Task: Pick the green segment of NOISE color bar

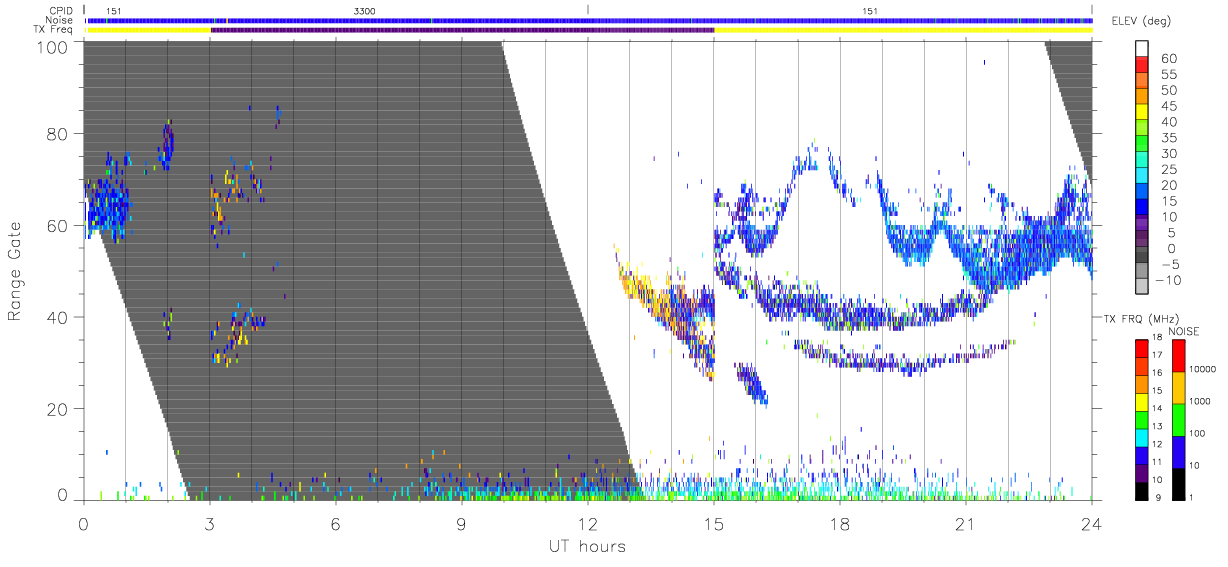Action: click(x=1179, y=420)
